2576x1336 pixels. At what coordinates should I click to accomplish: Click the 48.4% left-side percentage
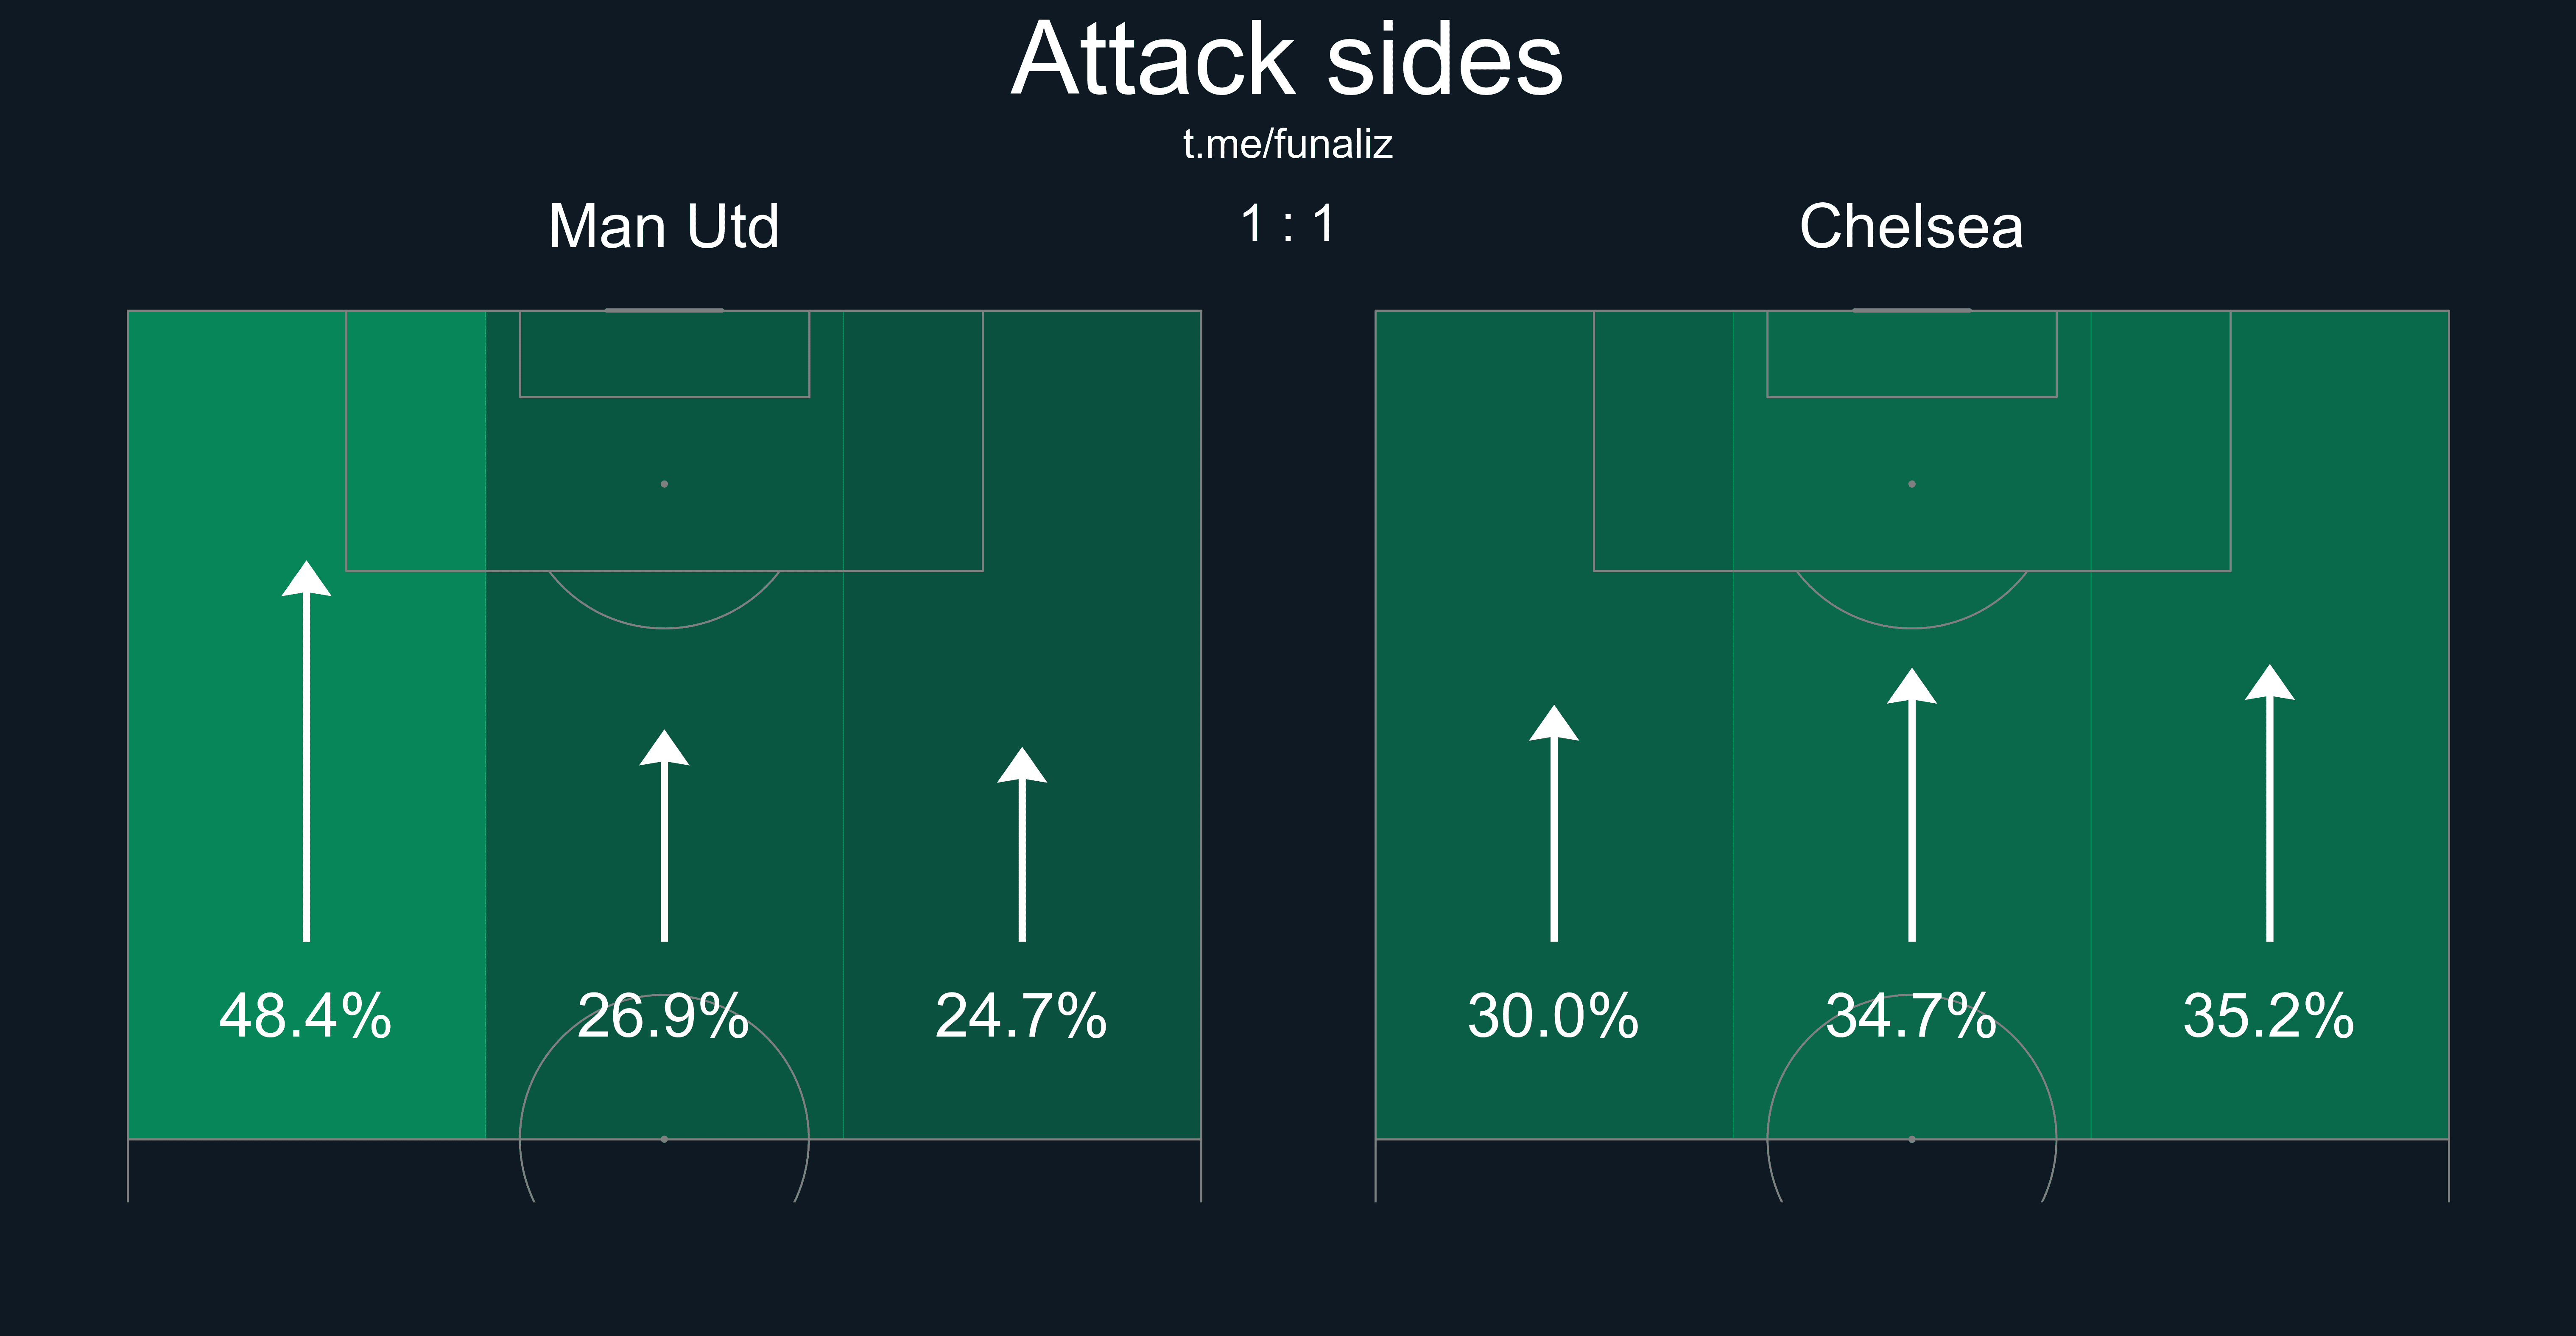pos(306,1016)
